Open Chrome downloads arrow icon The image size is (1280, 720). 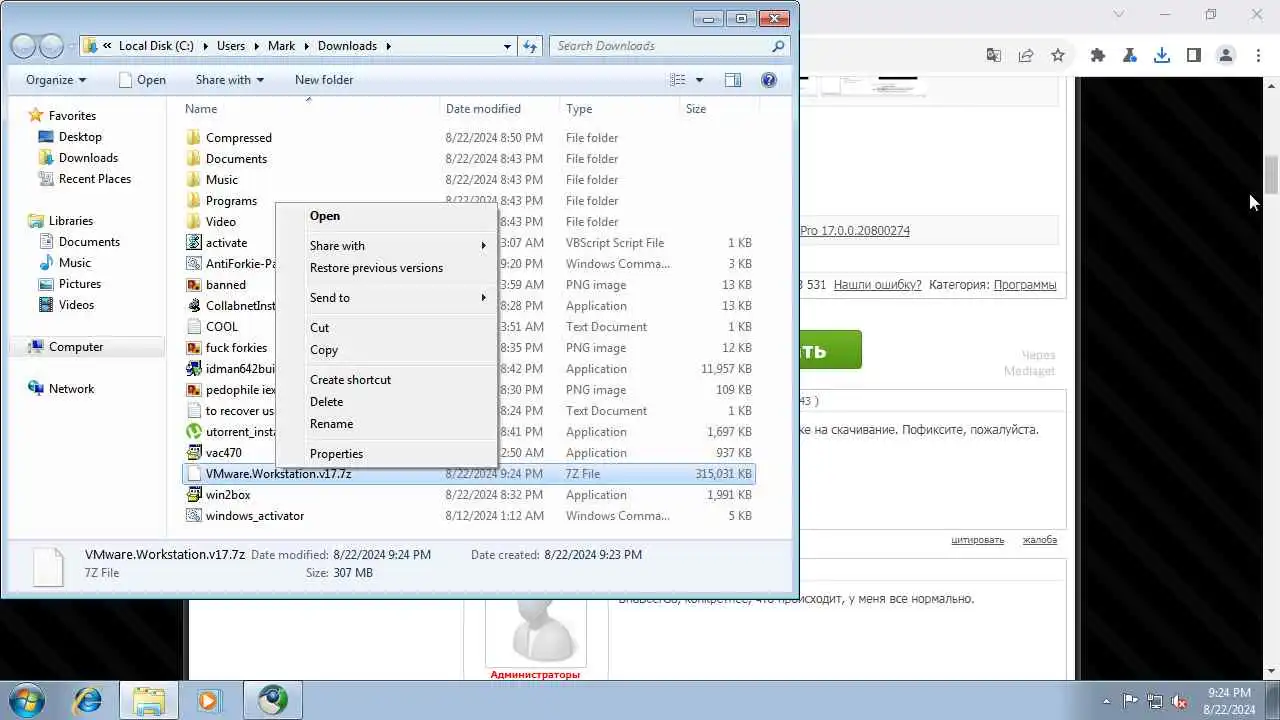coord(1162,56)
